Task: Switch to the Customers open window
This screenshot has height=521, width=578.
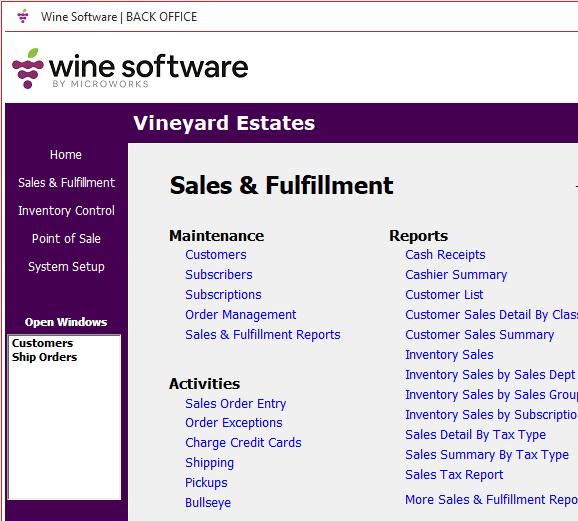Action: (x=42, y=343)
